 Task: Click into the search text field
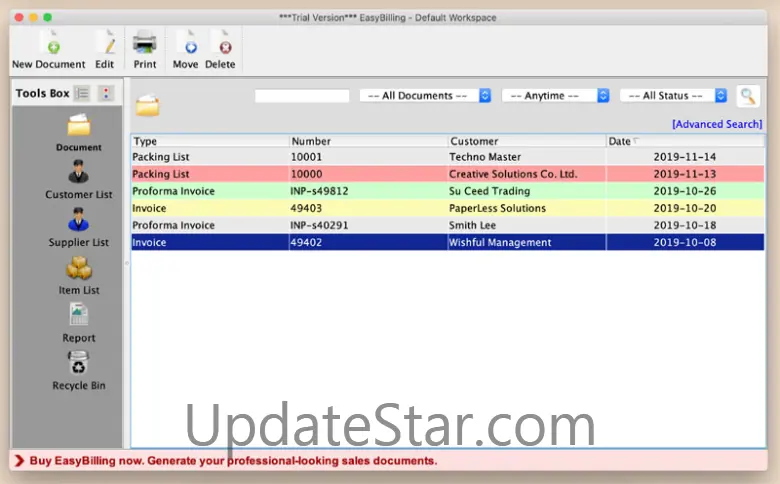(x=302, y=96)
